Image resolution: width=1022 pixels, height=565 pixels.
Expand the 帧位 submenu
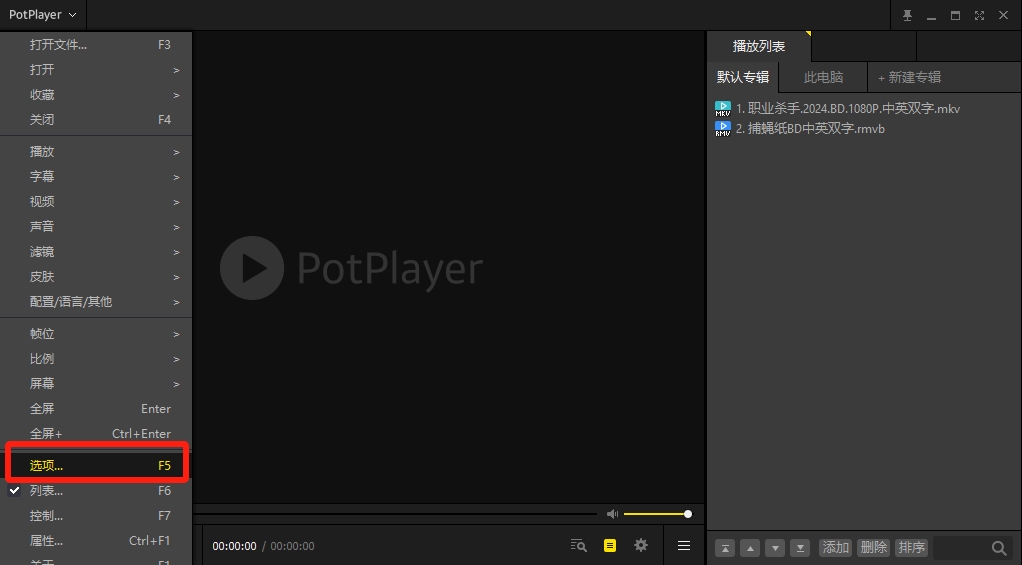[x=96, y=334]
